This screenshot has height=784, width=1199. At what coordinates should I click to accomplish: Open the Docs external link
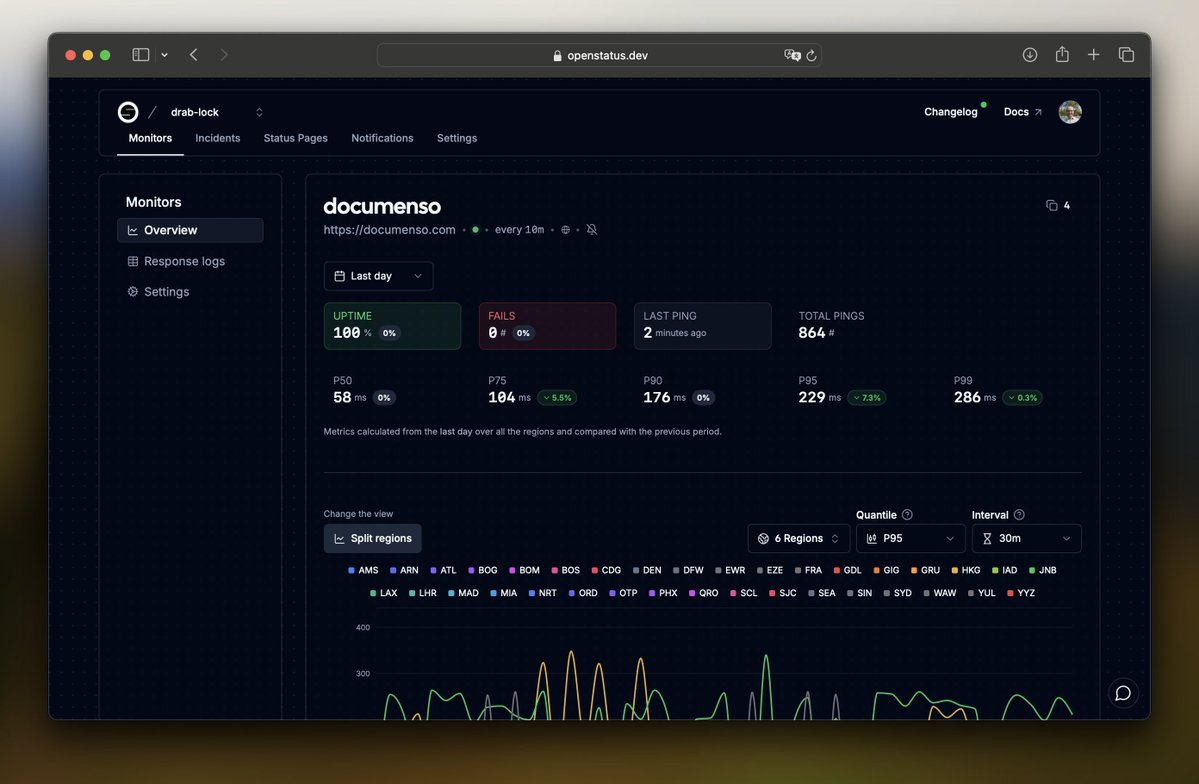coord(1022,112)
